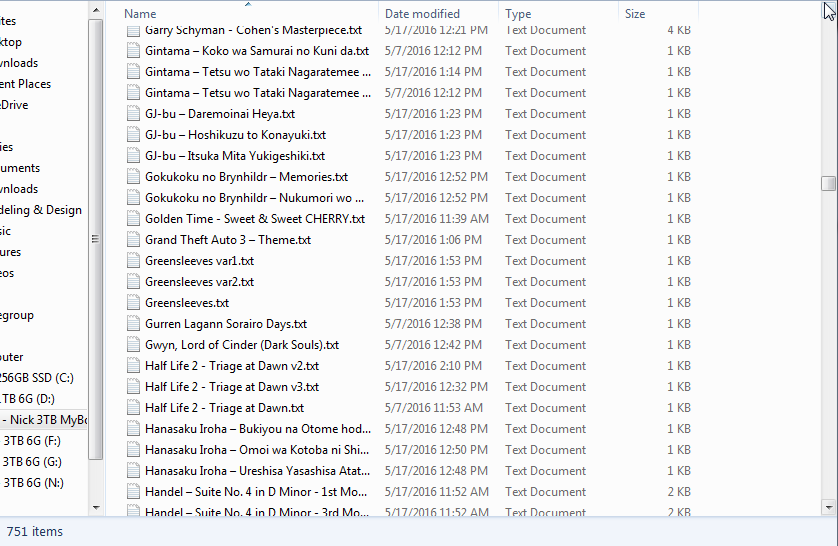Click the navigation pane scroll up arrow
The image size is (838, 546).
point(96,10)
